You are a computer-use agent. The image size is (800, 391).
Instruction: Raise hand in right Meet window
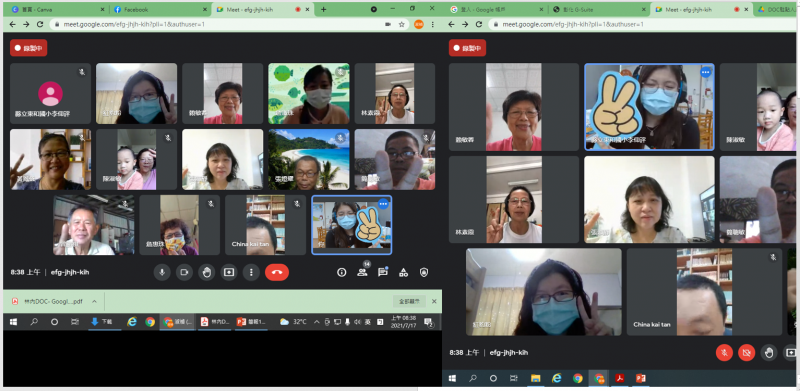(x=769, y=352)
